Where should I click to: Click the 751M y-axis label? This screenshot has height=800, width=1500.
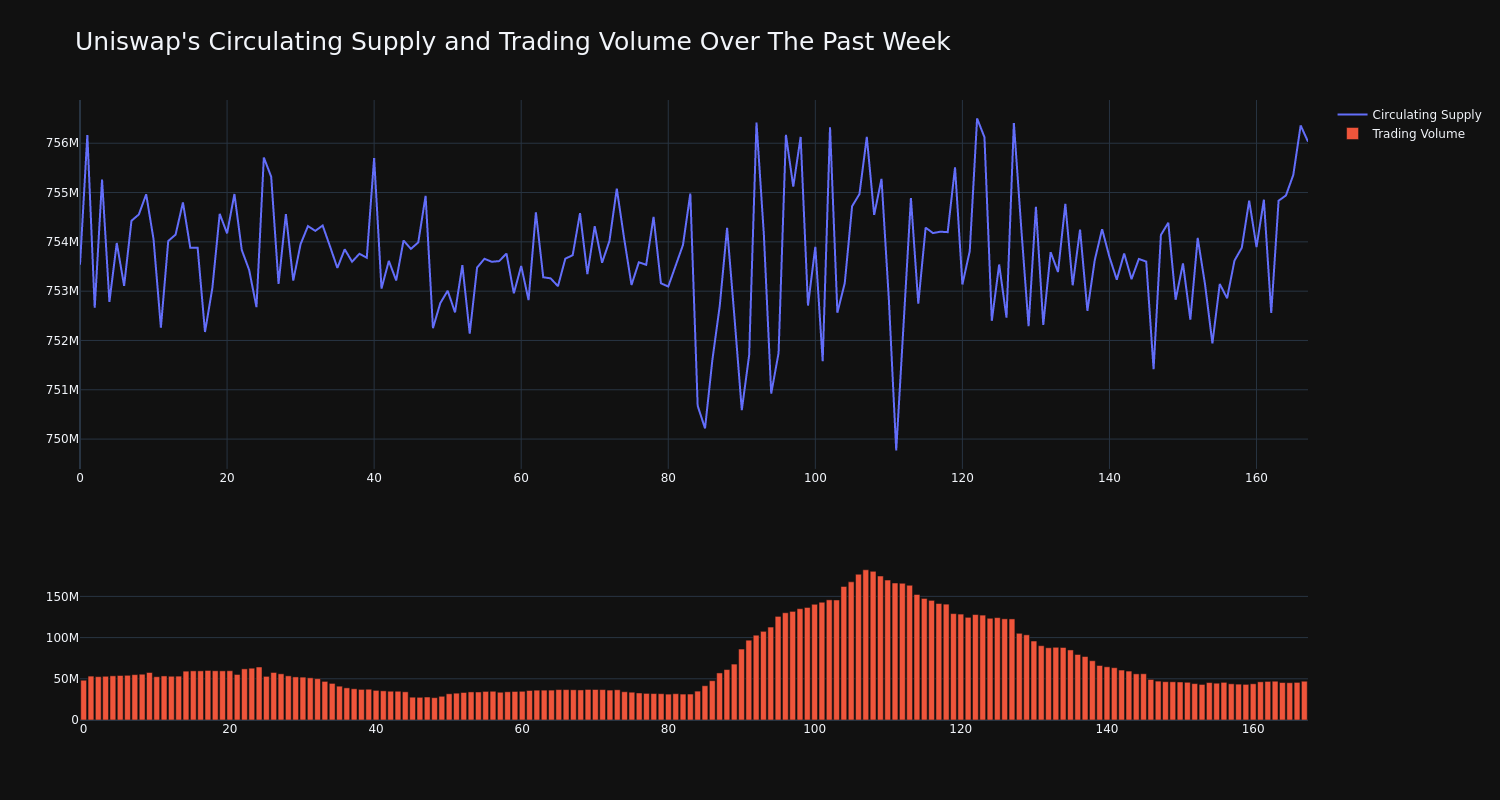tap(62, 390)
